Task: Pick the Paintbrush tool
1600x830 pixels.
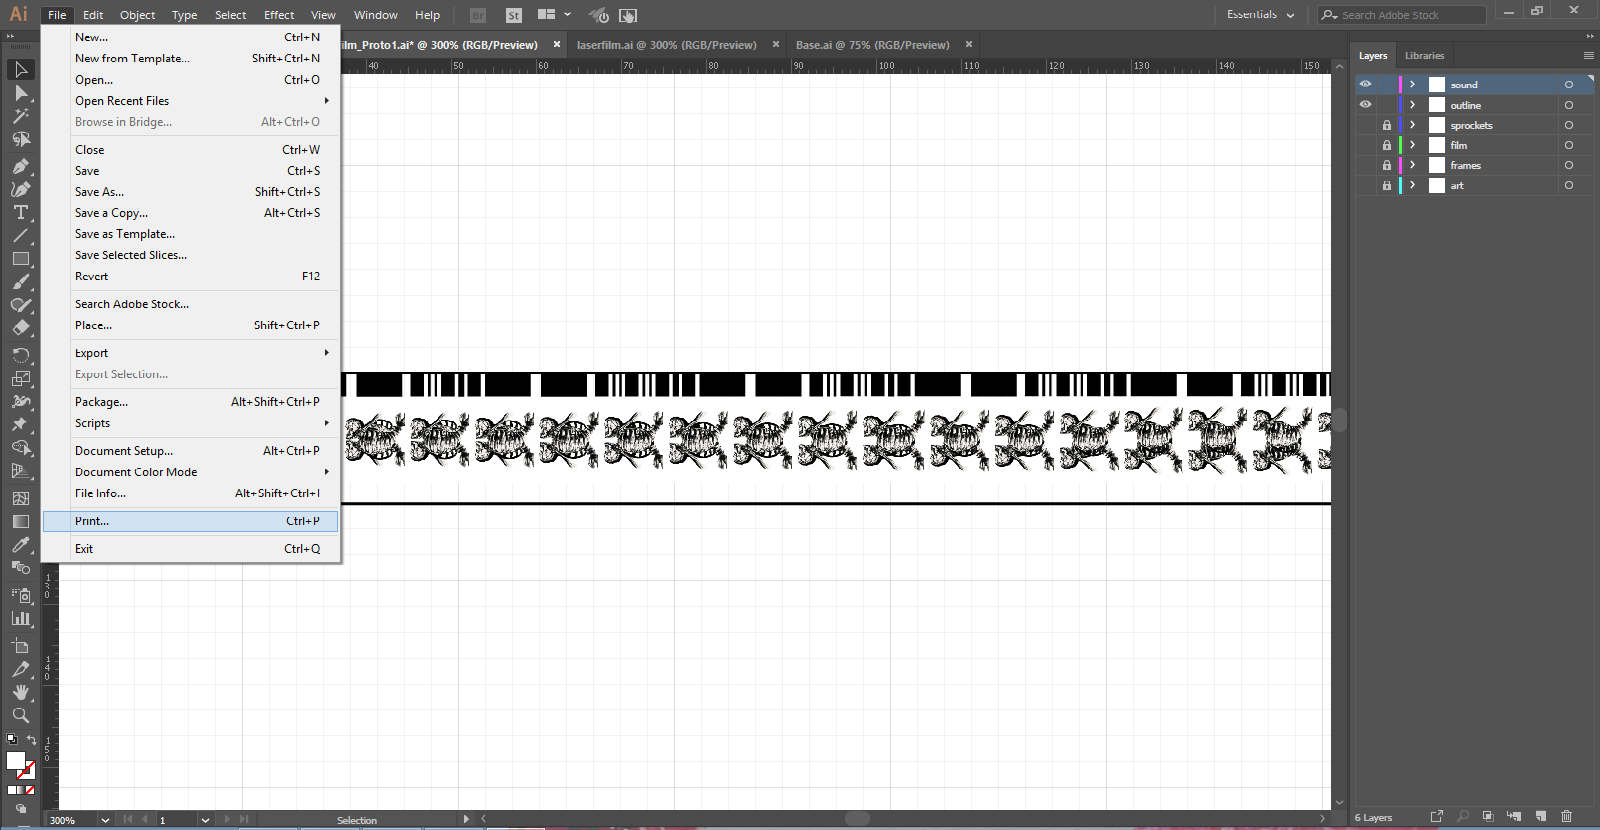Action: pos(20,282)
